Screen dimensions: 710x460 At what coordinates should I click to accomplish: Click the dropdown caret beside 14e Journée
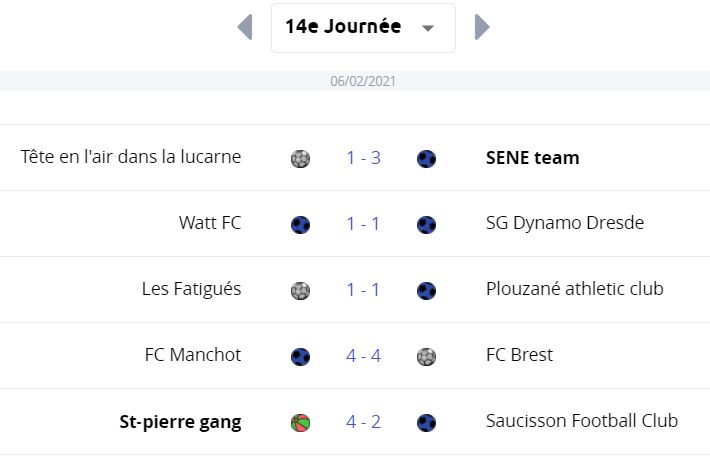click(x=427, y=28)
